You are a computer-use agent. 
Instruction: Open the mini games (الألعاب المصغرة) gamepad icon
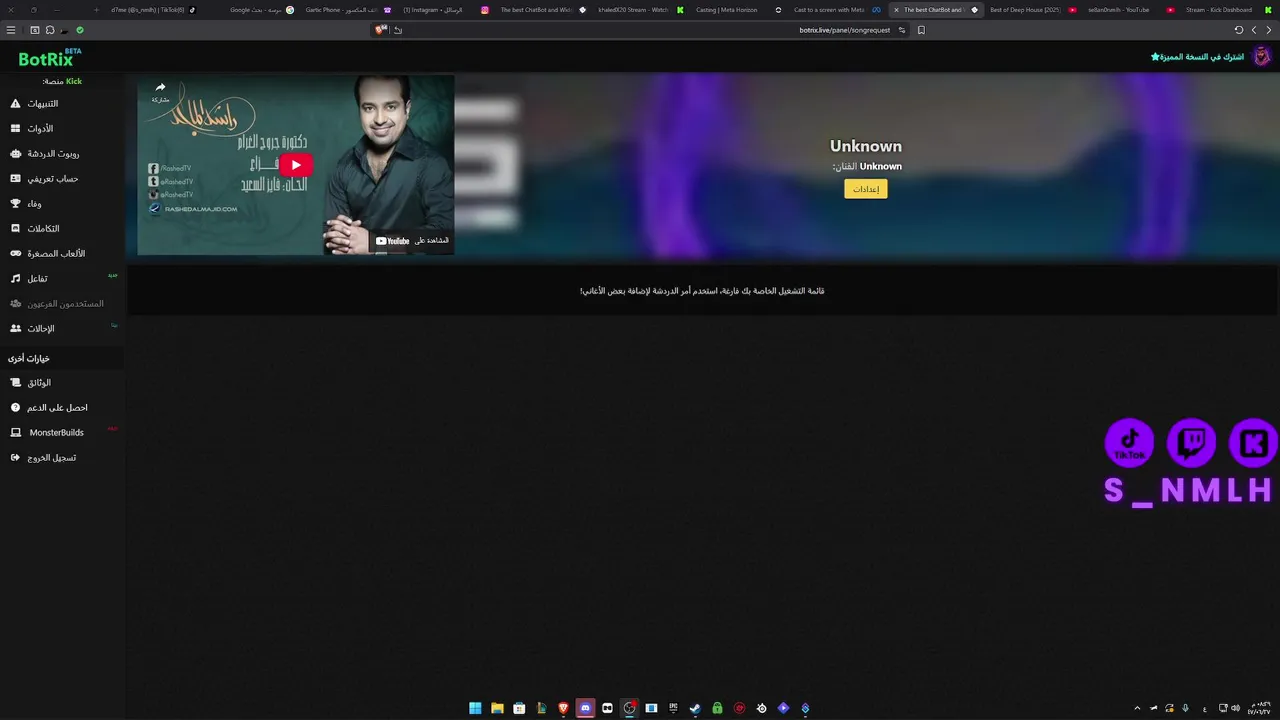[x=15, y=254]
